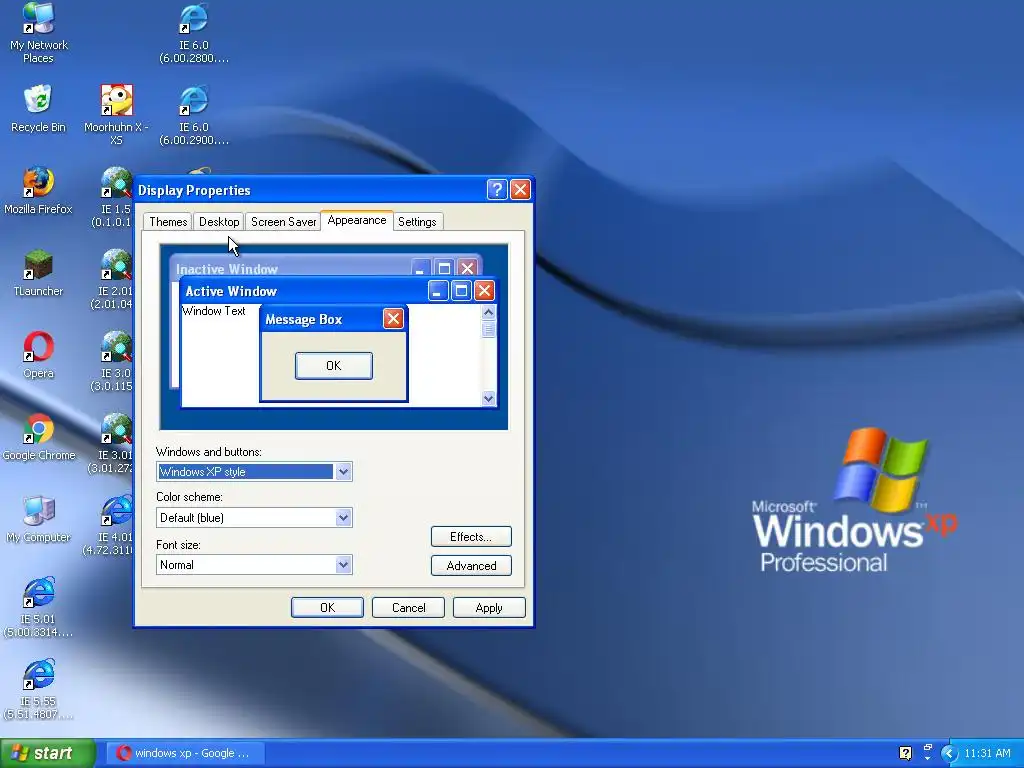
Task: Click the taskbar clock showing 11:31 AM
Action: pyautogui.click(x=987, y=753)
